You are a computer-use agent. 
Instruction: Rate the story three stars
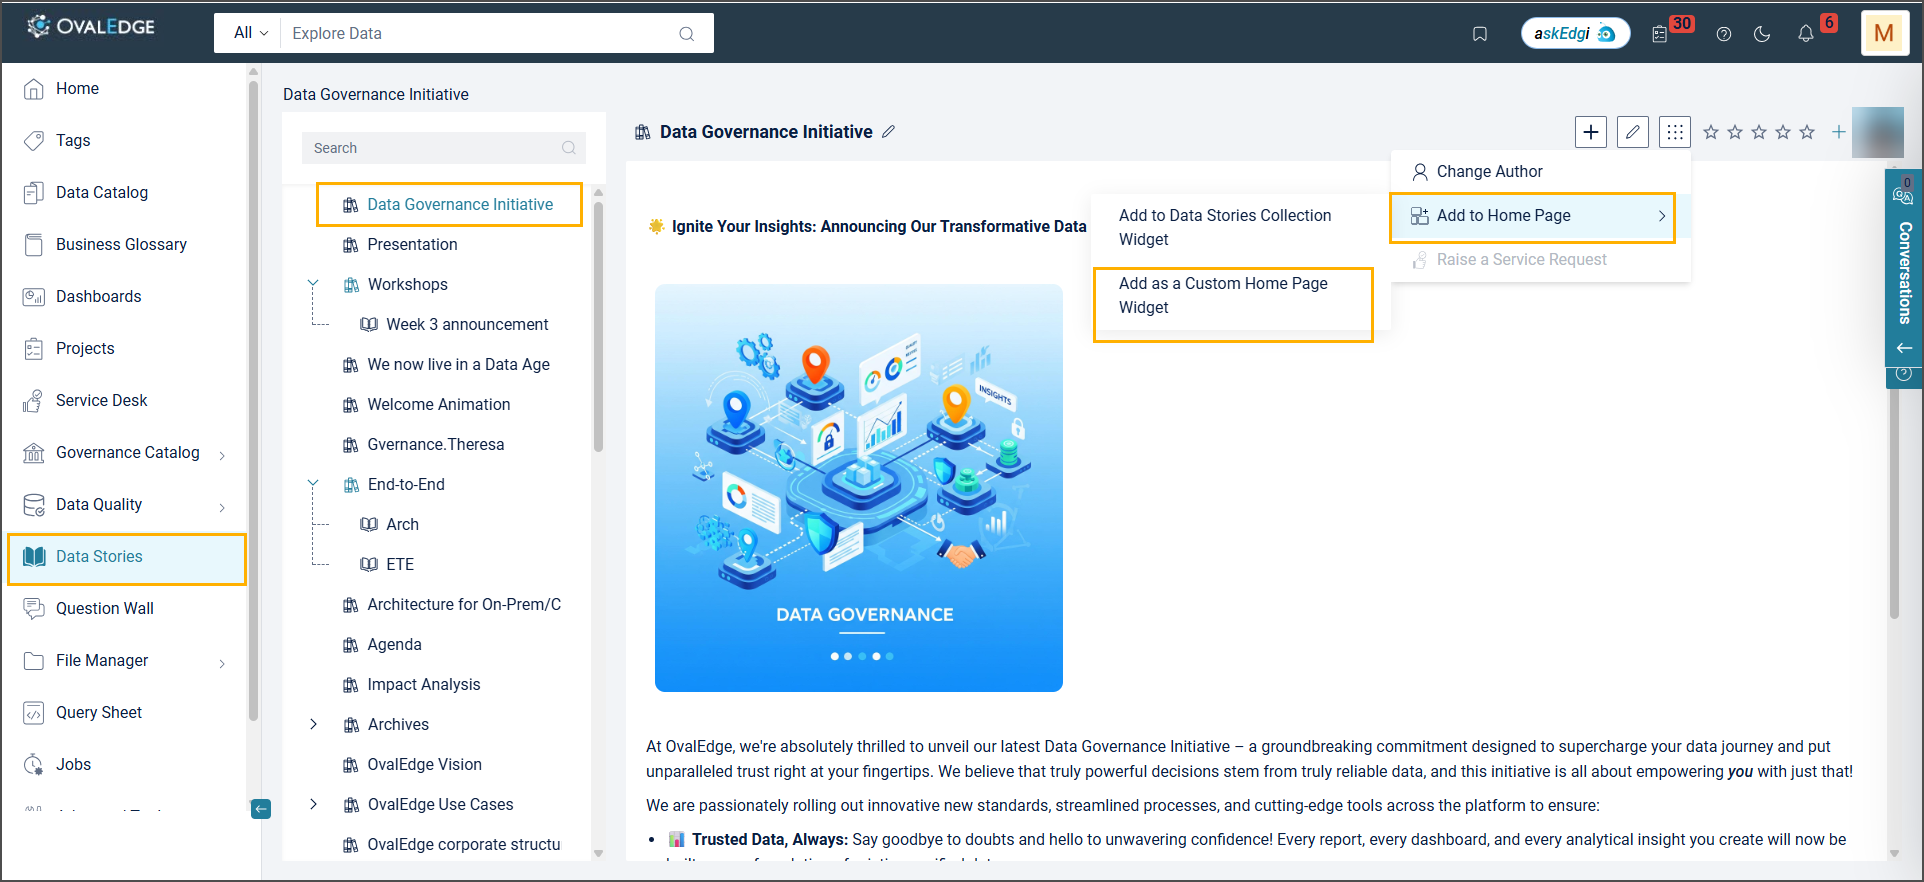[x=1759, y=132]
